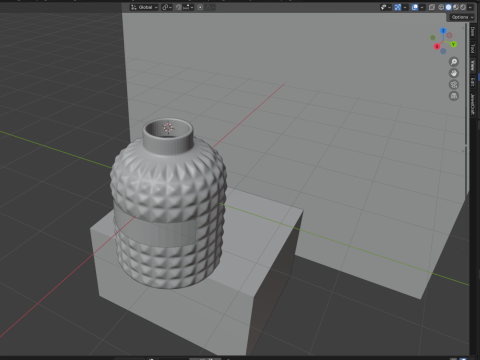Switch between perspective and orthographic view
Viewport: 480px width, 360px height.
pos(454,96)
